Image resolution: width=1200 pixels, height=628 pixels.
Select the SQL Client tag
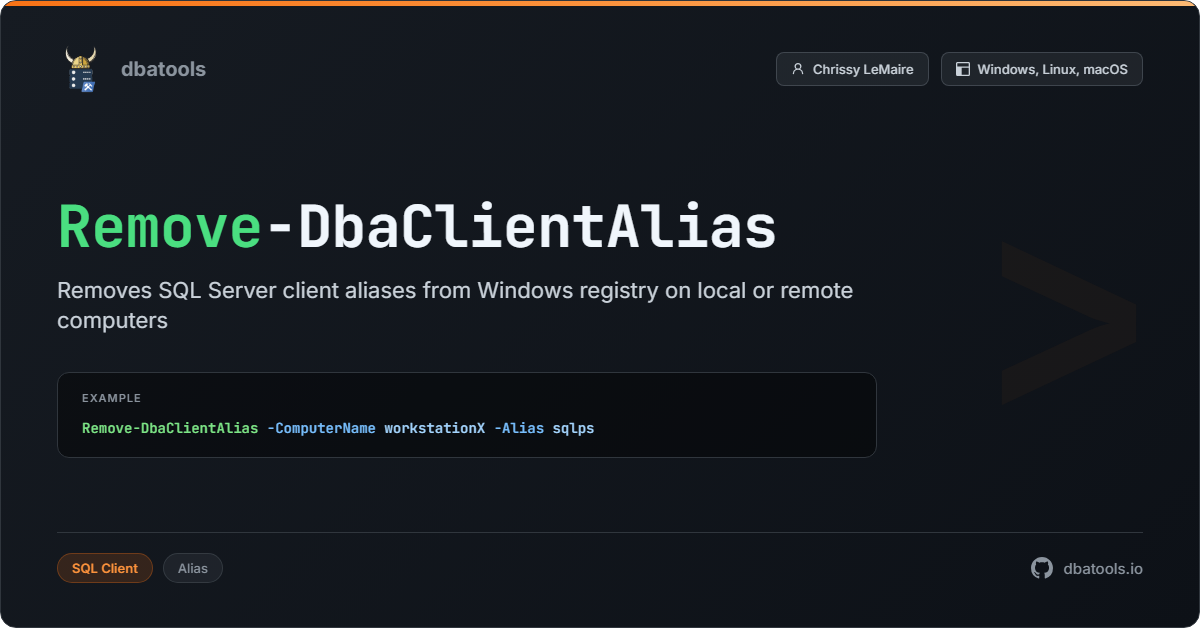pyautogui.click(x=105, y=568)
